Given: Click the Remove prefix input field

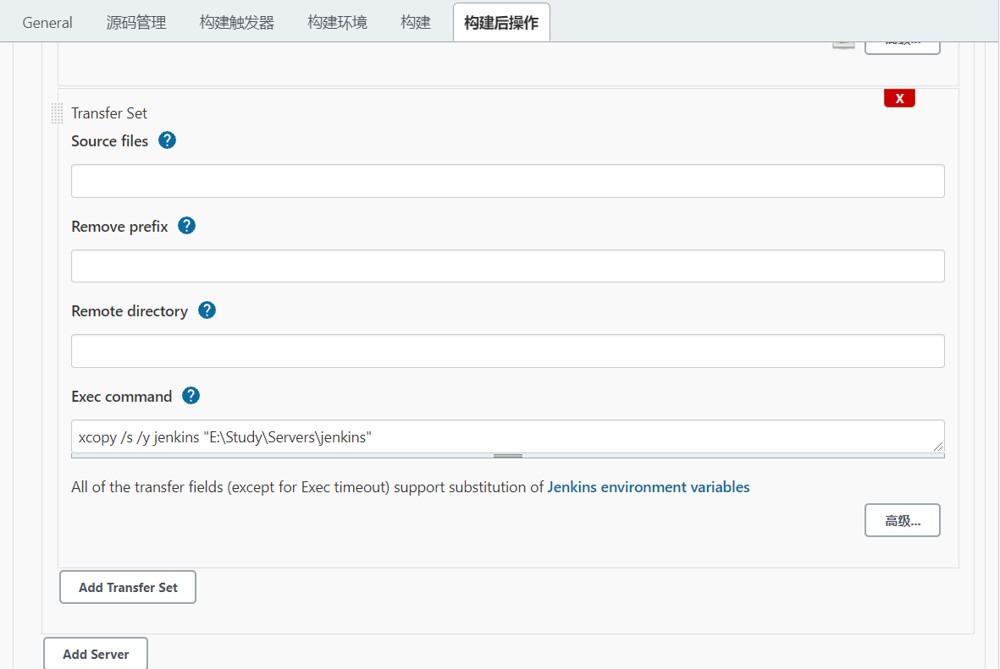Looking at the screenshot, I should [x=508, y=266].
